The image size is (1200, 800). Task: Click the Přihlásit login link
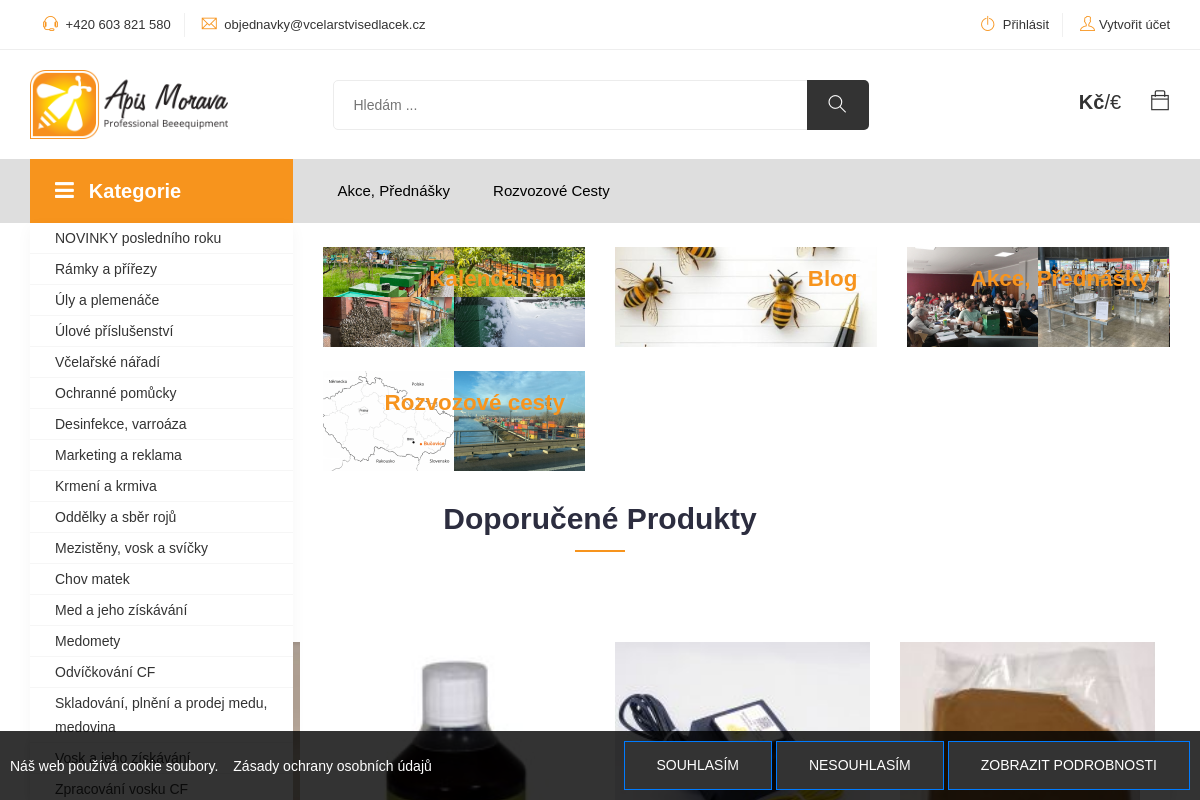(x=1026, y=25)
